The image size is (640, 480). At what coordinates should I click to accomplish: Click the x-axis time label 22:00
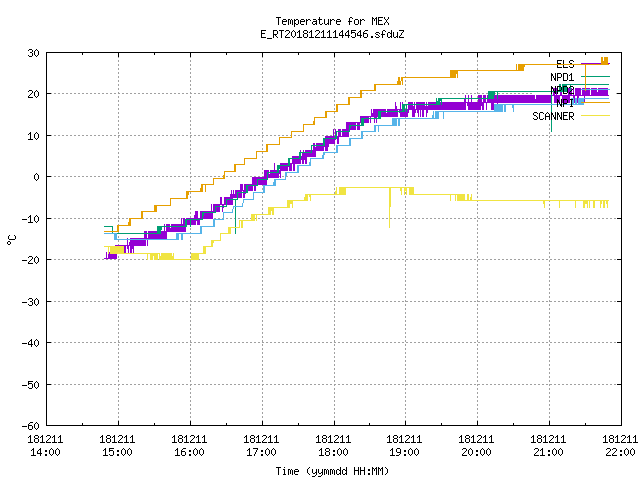(620, 453)
